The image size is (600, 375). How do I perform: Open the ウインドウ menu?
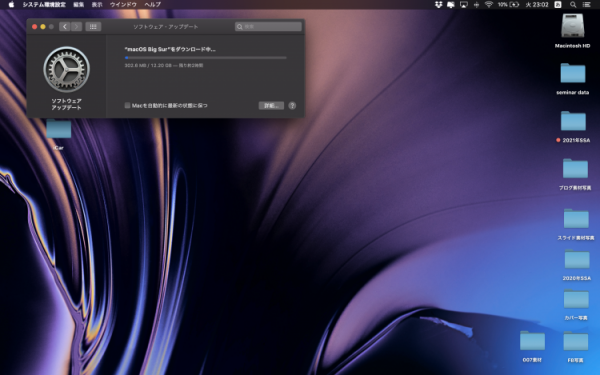coord(123,5)
